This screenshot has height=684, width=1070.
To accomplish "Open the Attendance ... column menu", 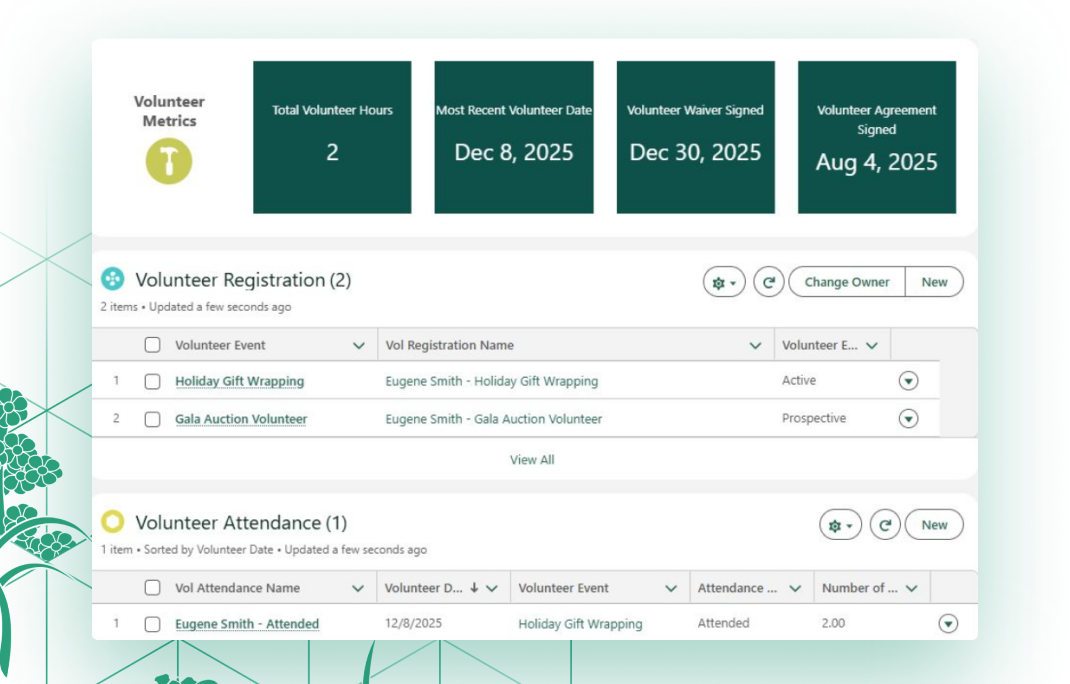I will click(x=794, y=588).
